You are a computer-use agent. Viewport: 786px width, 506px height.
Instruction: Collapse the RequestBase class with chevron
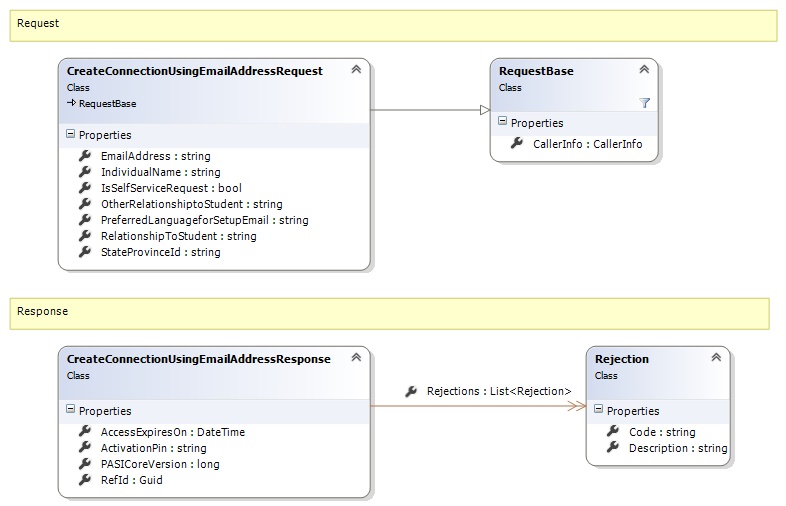click(644, 70)
